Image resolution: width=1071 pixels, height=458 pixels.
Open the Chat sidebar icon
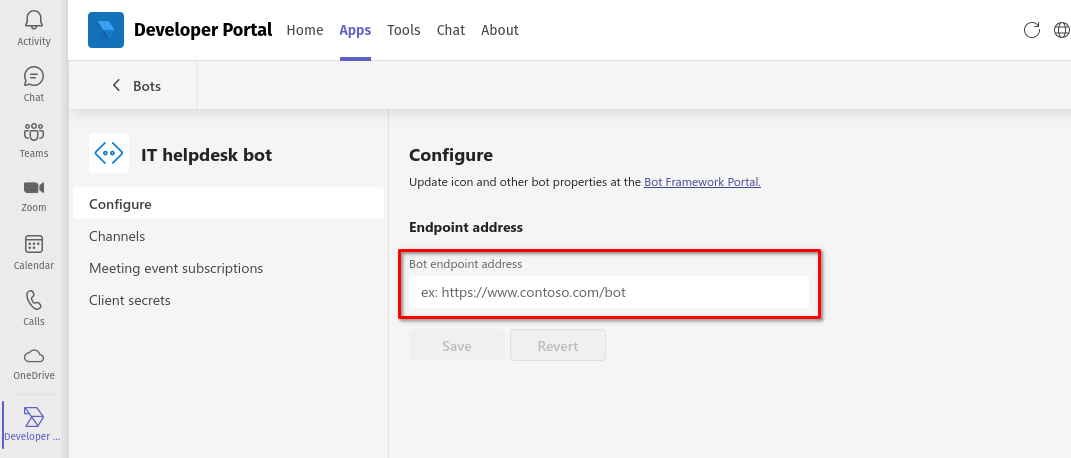tap(33, 76)
